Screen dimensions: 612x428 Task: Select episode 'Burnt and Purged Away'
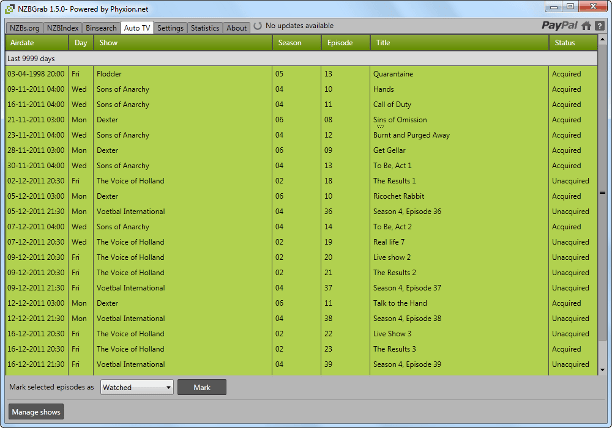click(411, 135)
